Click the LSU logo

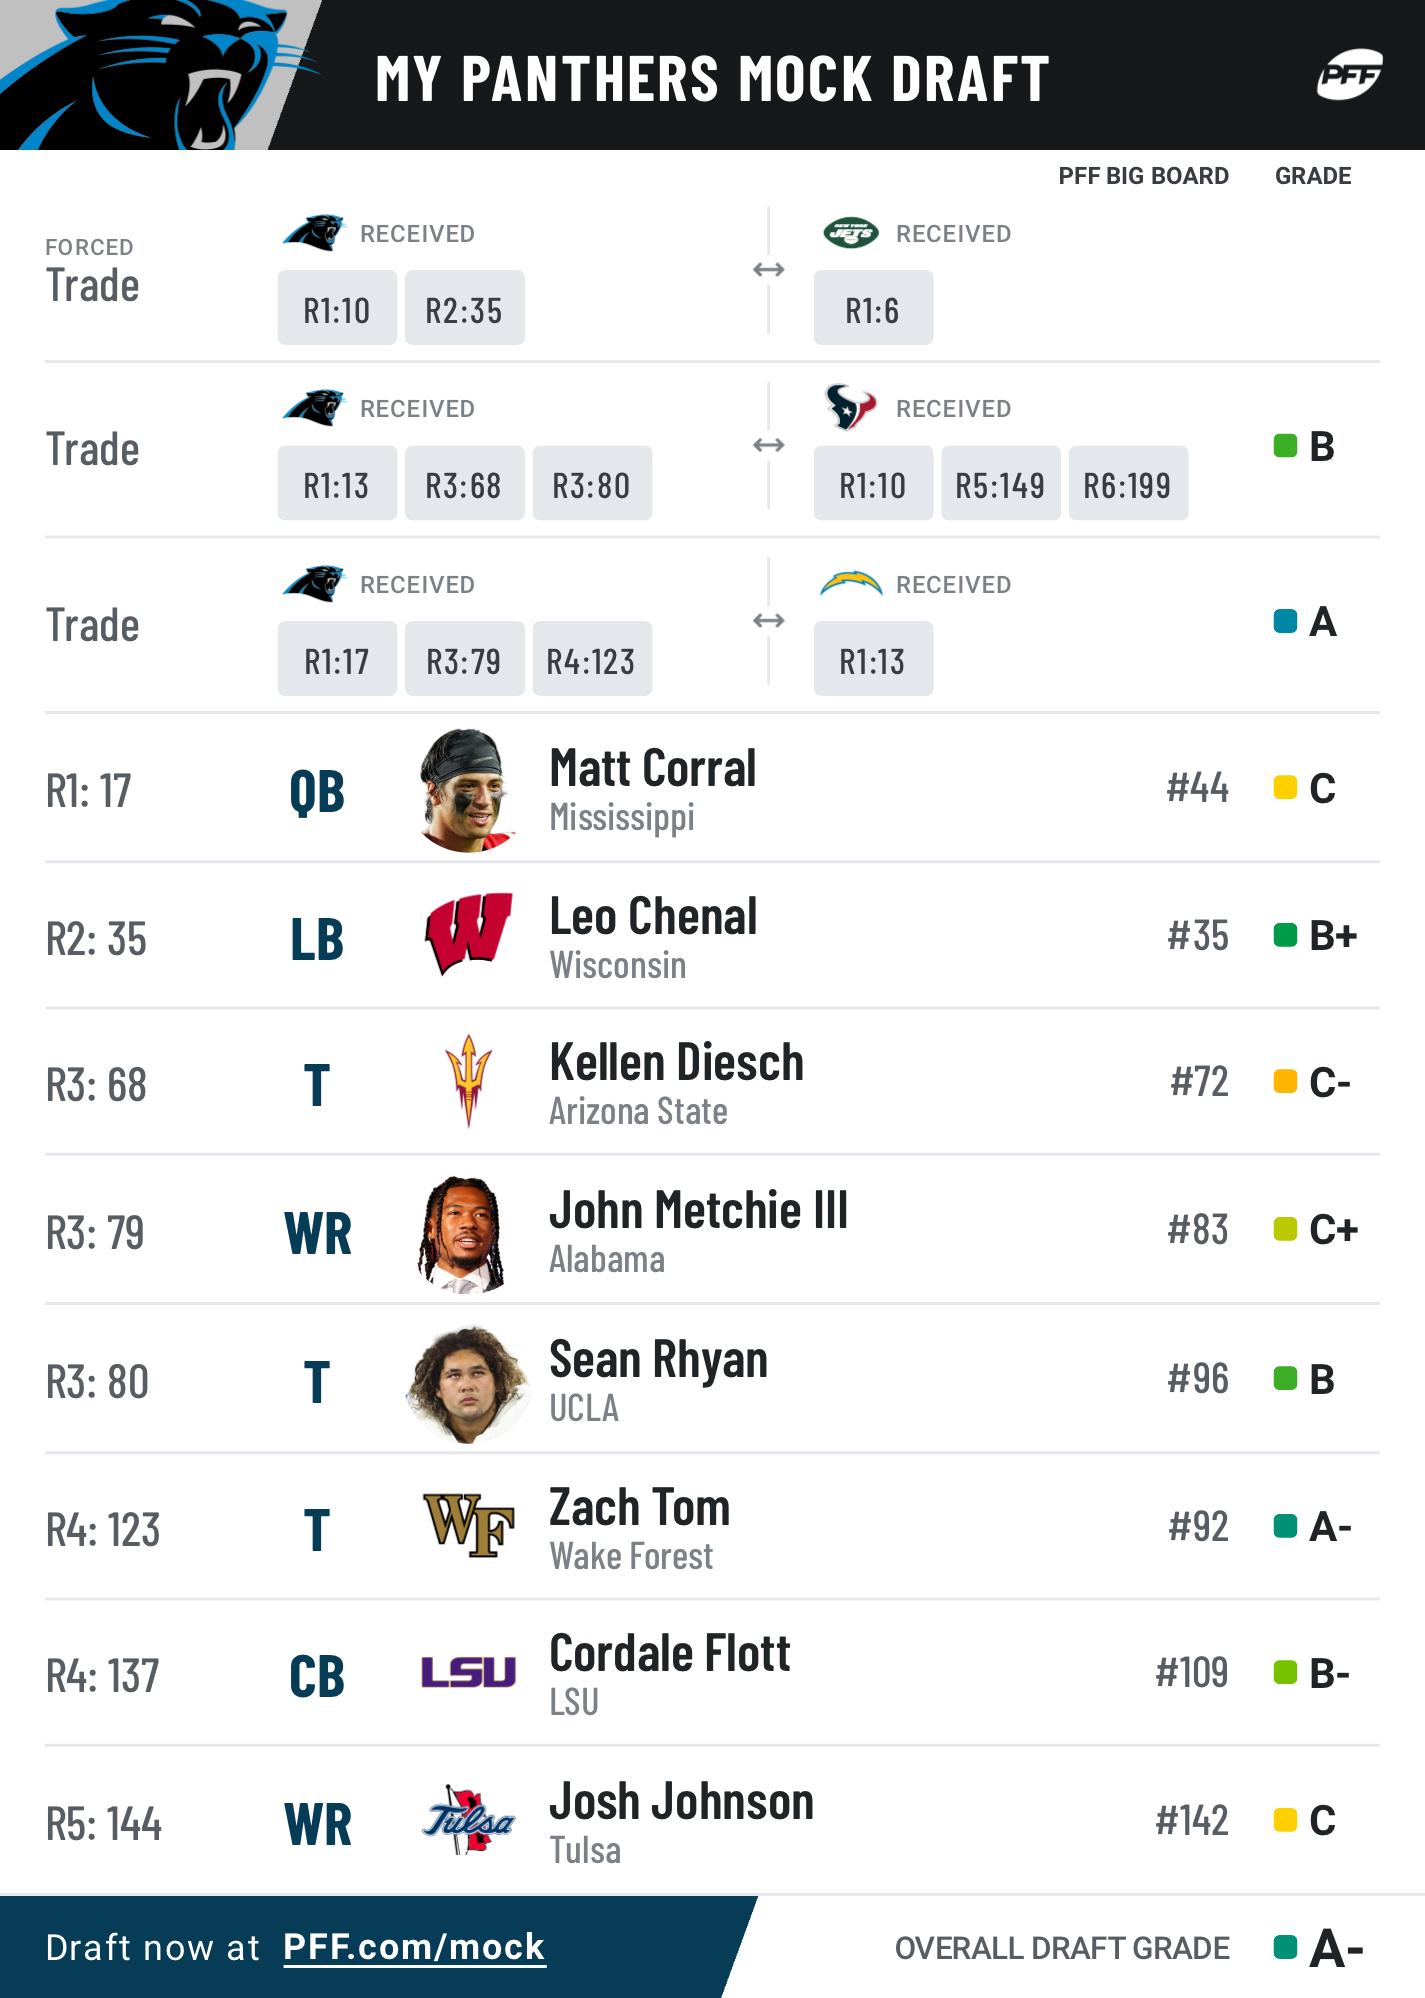pyautogui.click(x=468, y=1672)
